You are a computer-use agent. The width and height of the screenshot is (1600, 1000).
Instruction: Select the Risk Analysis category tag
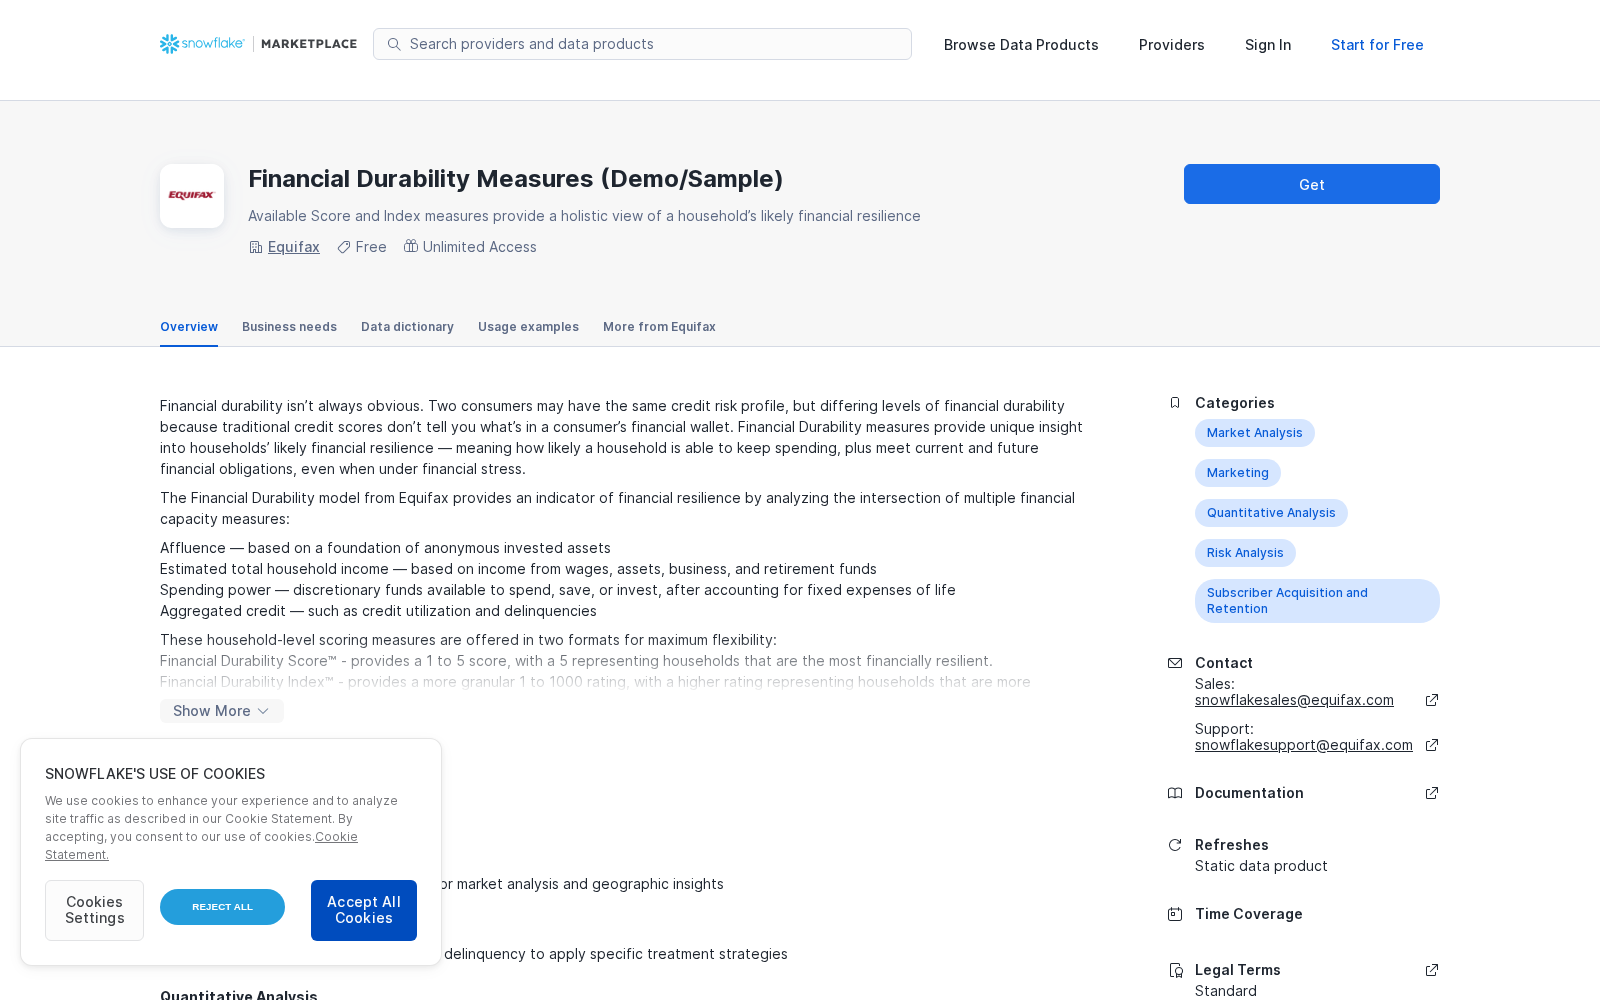[x=1245, y=553]
